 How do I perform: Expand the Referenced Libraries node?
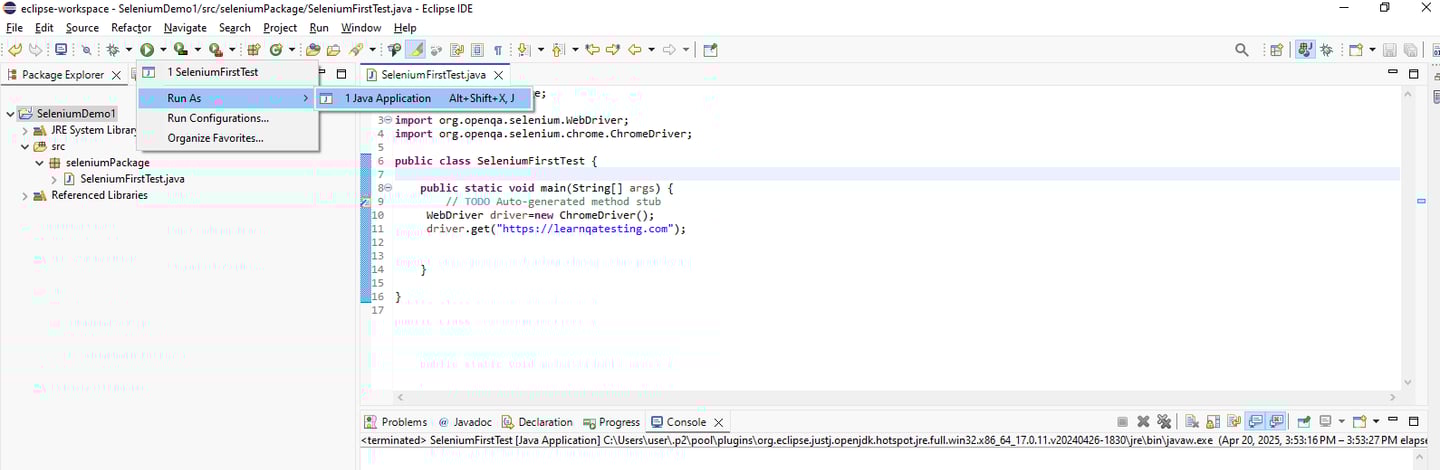tap(25, 195)
